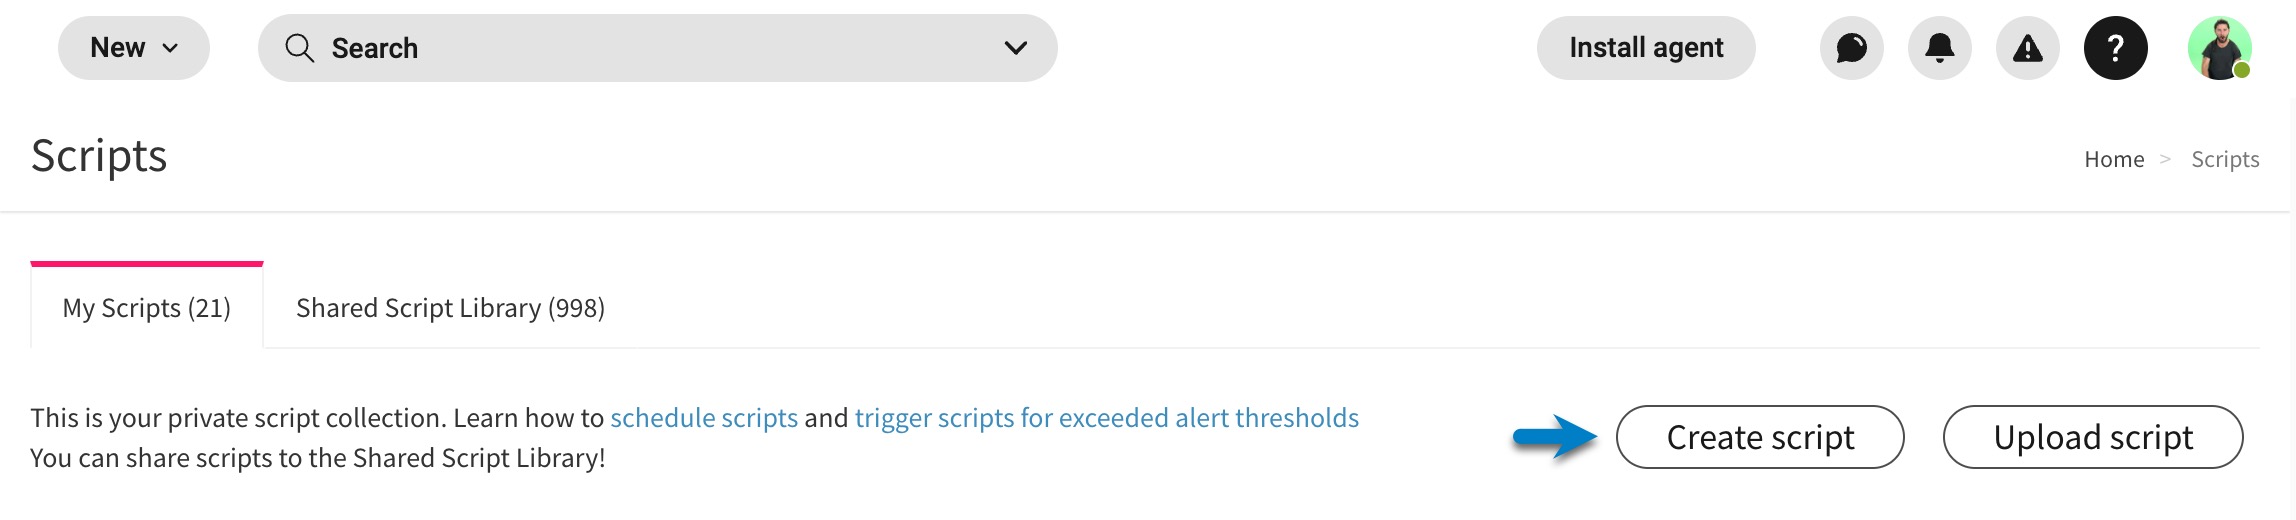Open the alerts warning triangle icon
2296x520 pixels.
tap(2027, 48)
